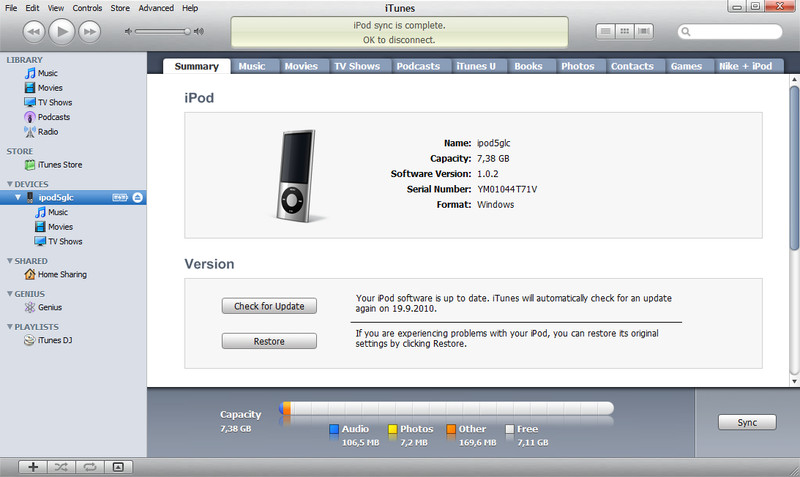The height and width of the screenshot is (477, 800).
Task: Eject the ipod5glc device
Action: [x=137, y=197]
